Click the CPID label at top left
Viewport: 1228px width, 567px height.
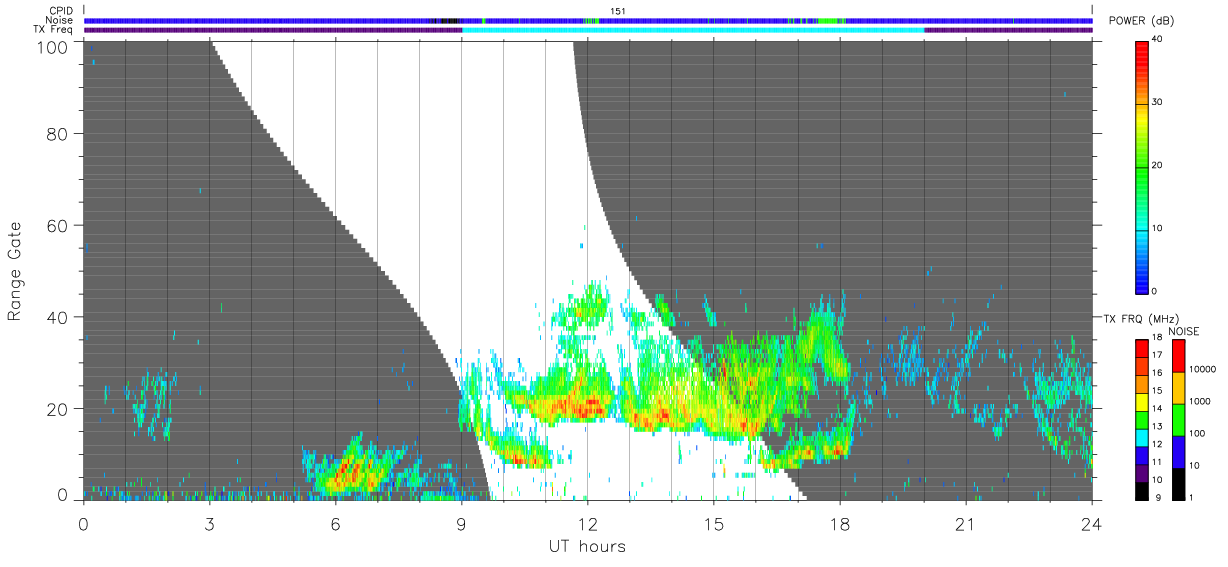point(61,11)
